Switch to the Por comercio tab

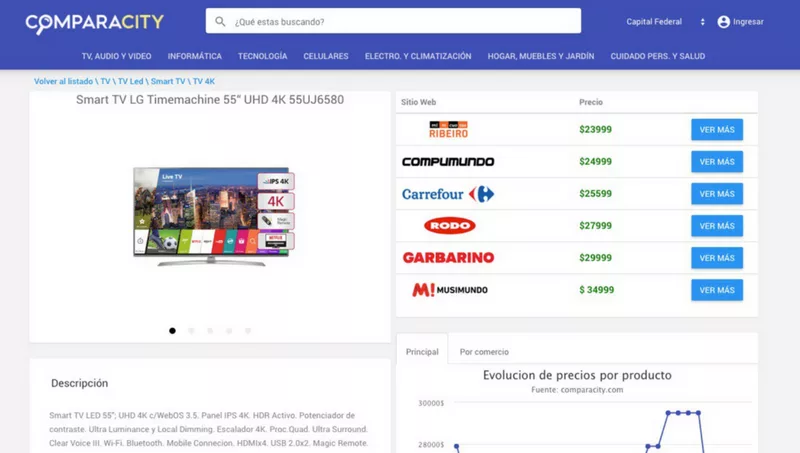click(x=484, y=352)
